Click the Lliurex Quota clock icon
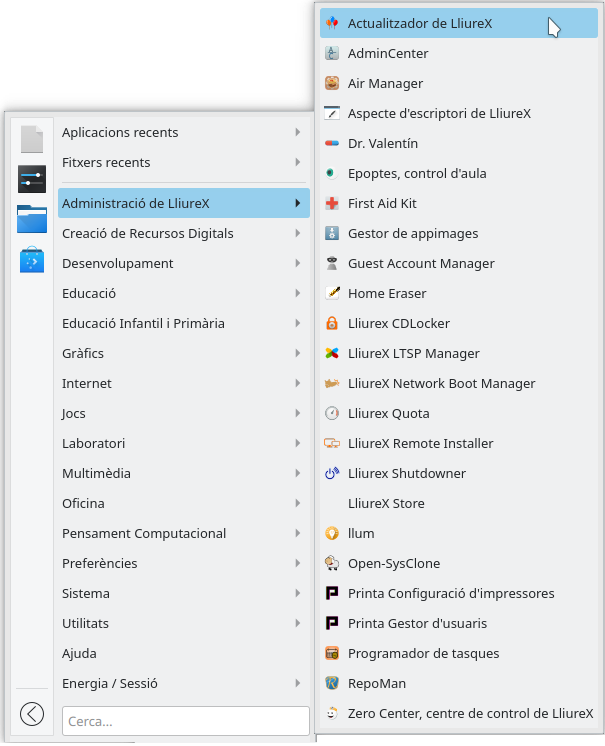This screenshot has height=746, width=605. click(x=332, y=413)
